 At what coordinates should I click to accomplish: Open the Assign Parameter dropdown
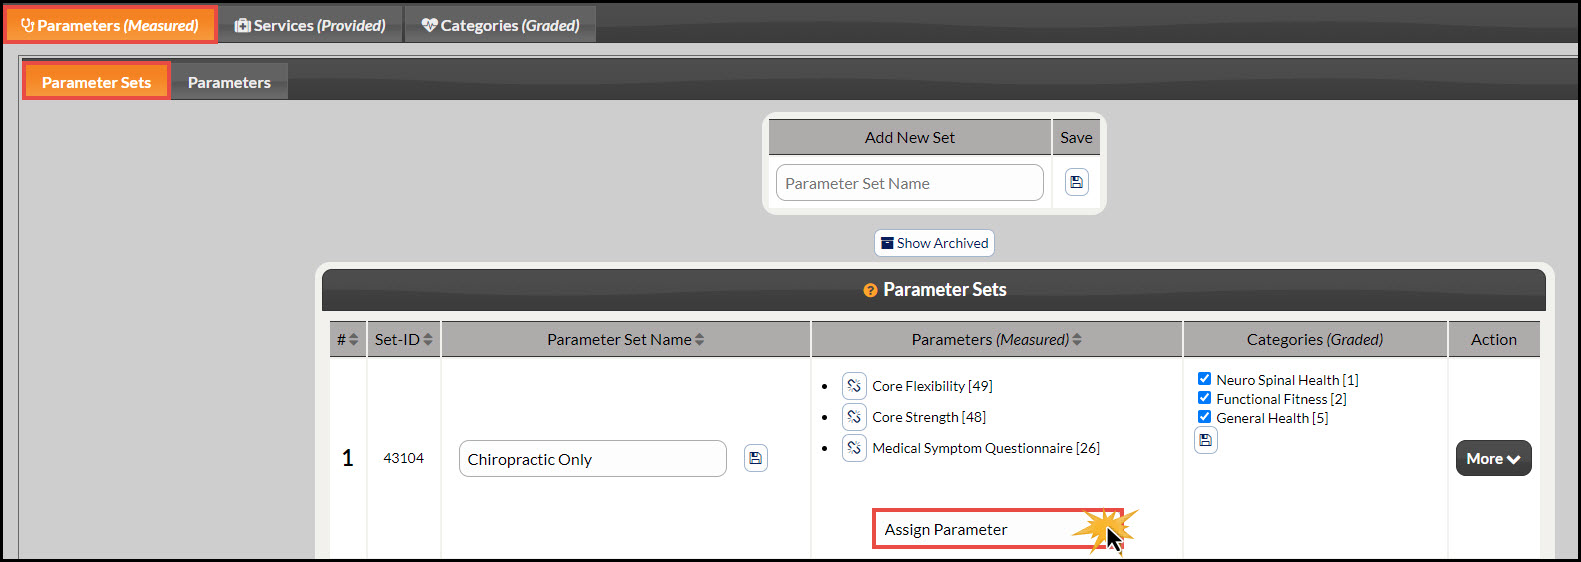point(998,529)
